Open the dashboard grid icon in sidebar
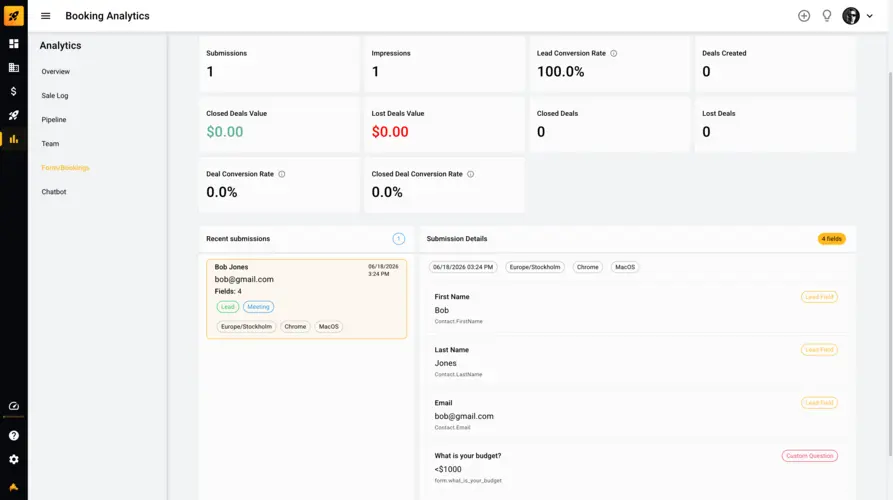This screenshot has height=500, width=893. coord(14,44)
